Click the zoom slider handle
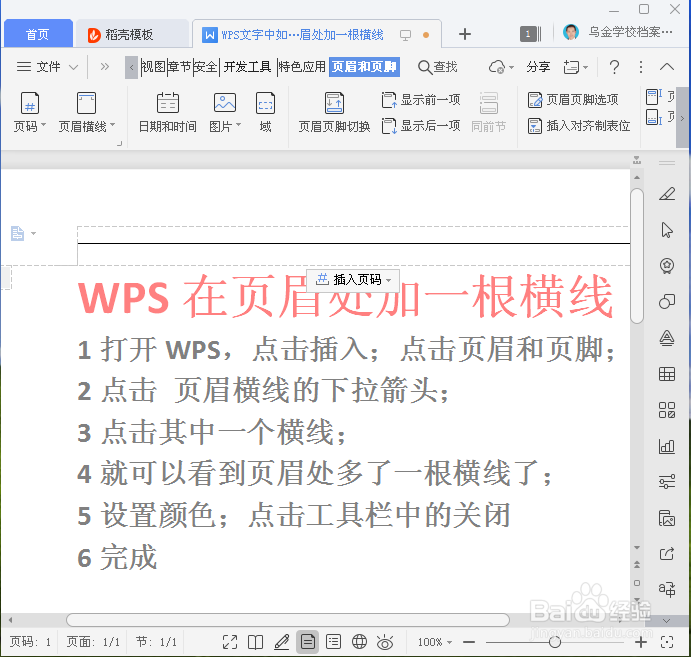 [555, 642]
